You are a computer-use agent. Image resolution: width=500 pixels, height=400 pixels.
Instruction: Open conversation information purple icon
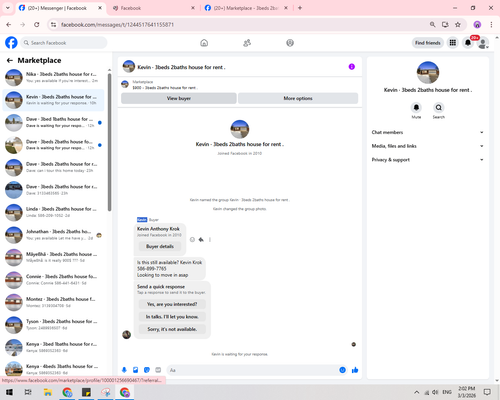click(352, 67)
